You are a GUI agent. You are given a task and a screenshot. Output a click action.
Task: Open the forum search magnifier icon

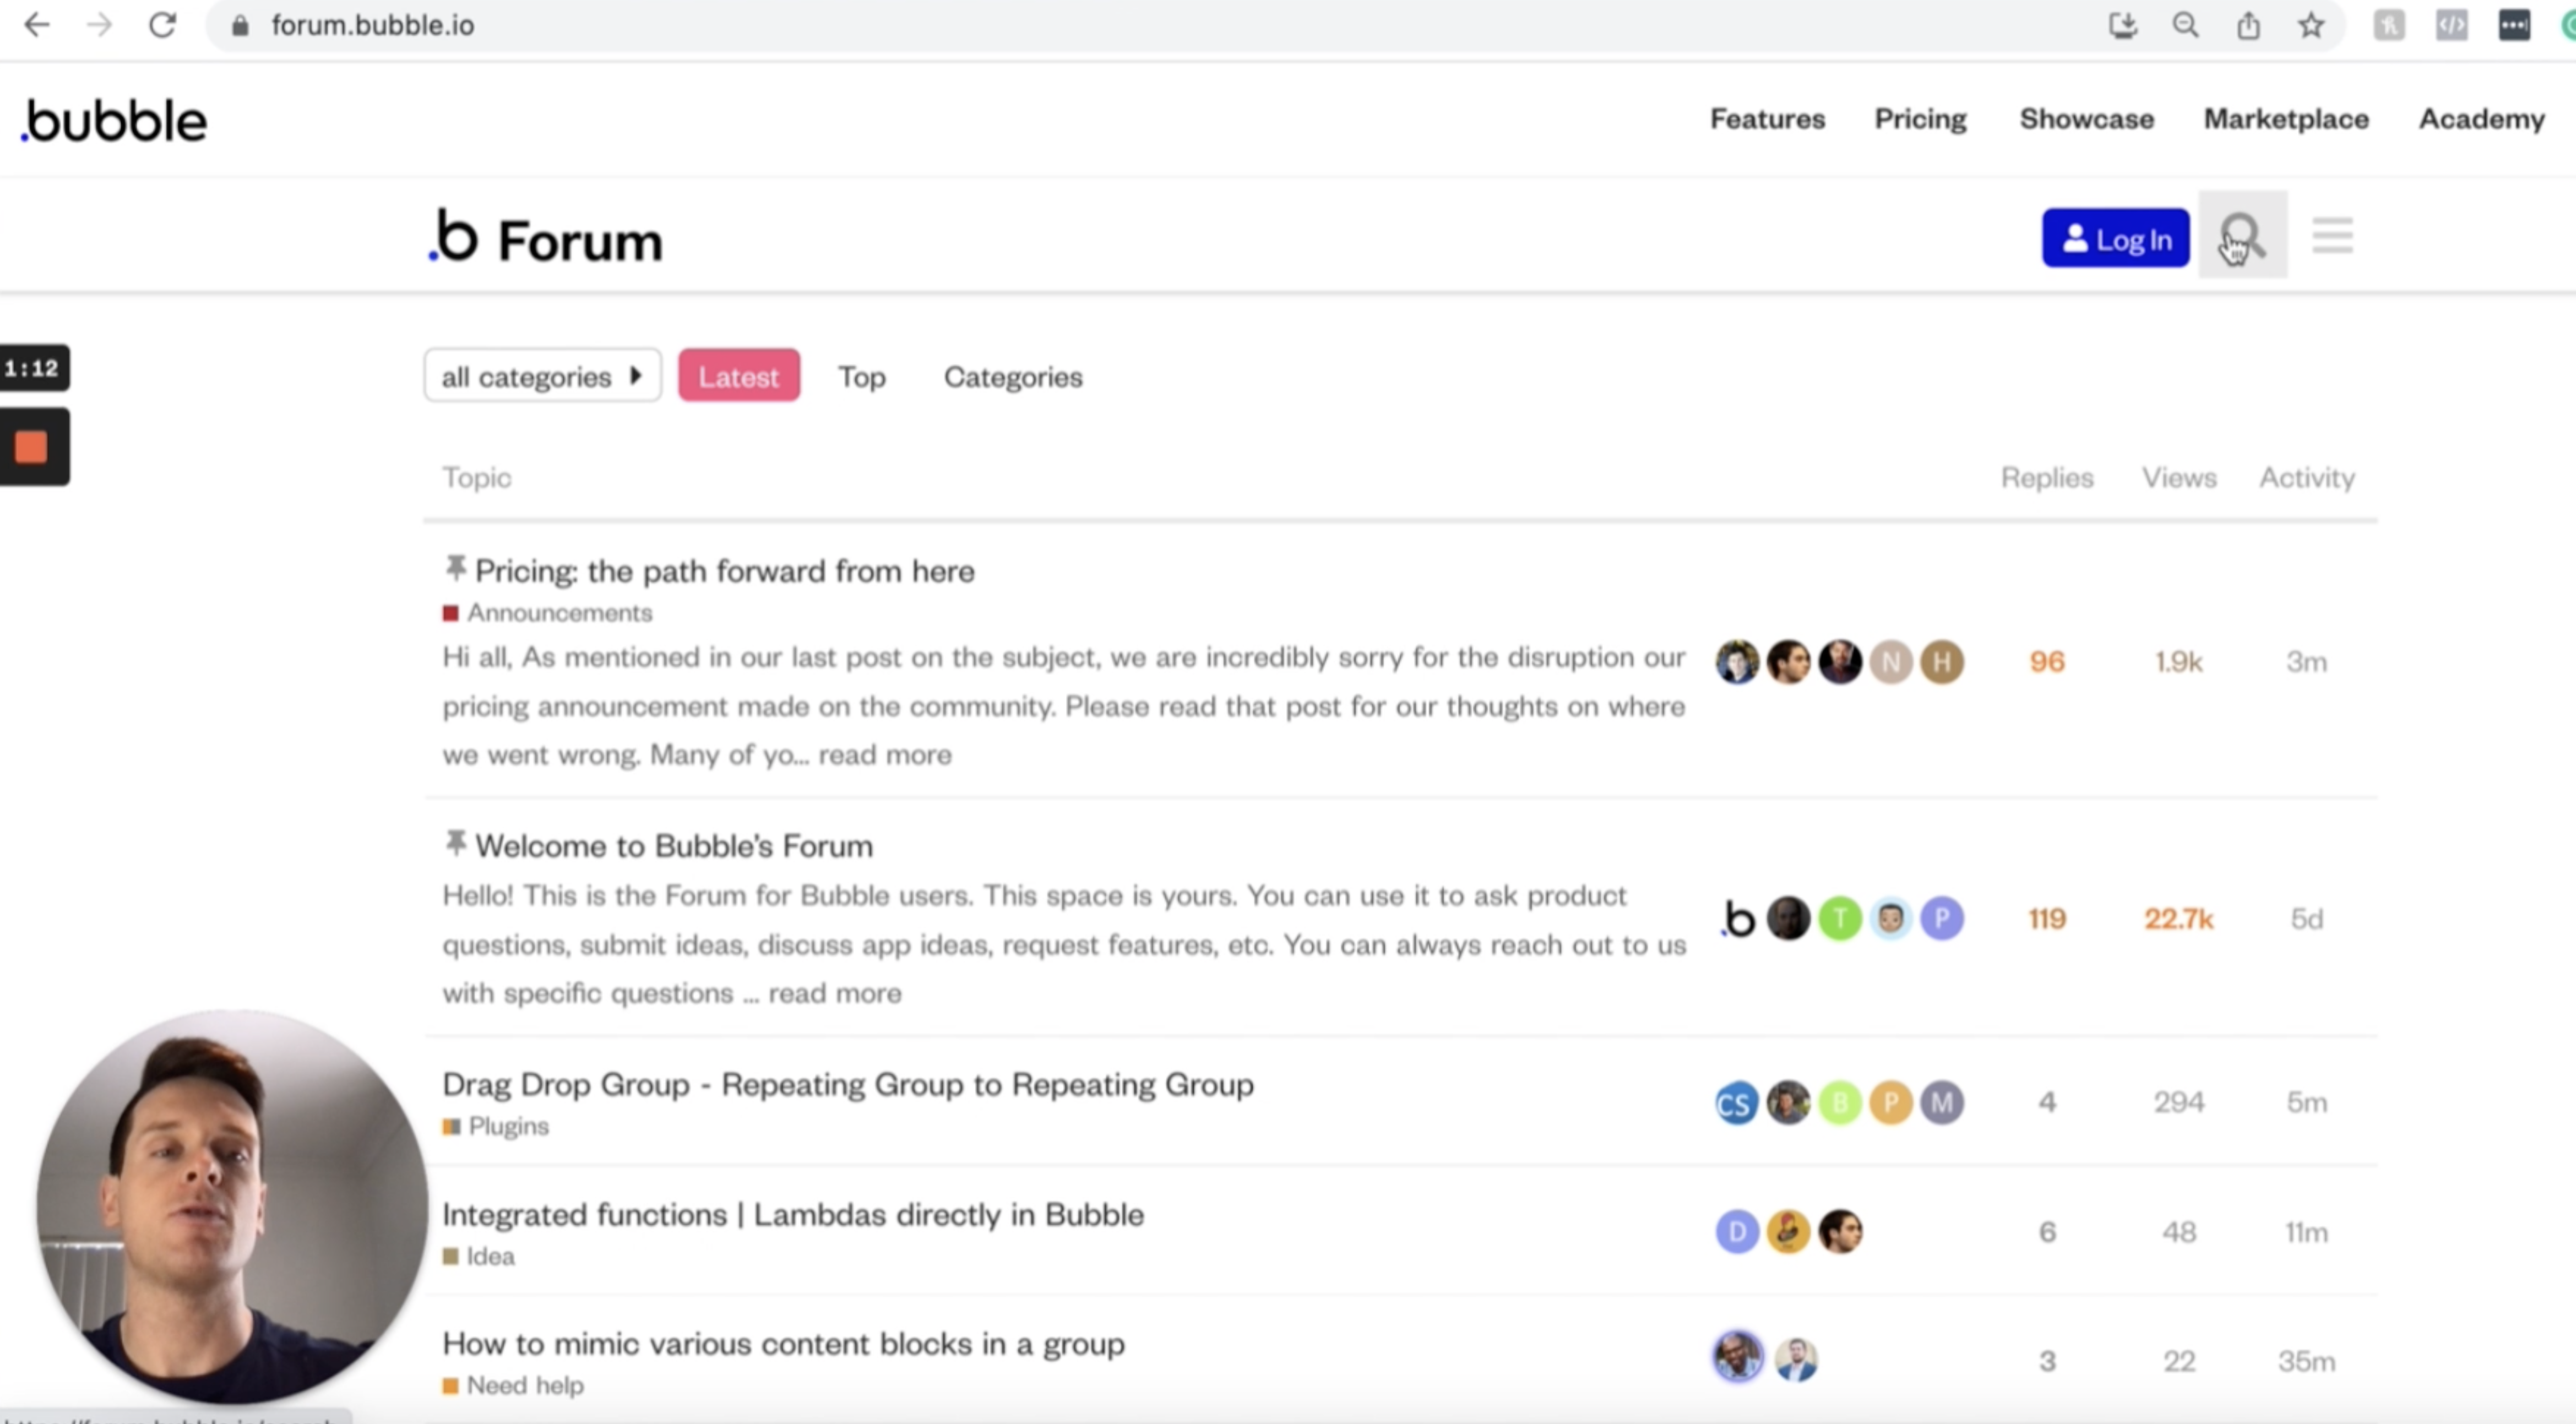point(2241,237)
